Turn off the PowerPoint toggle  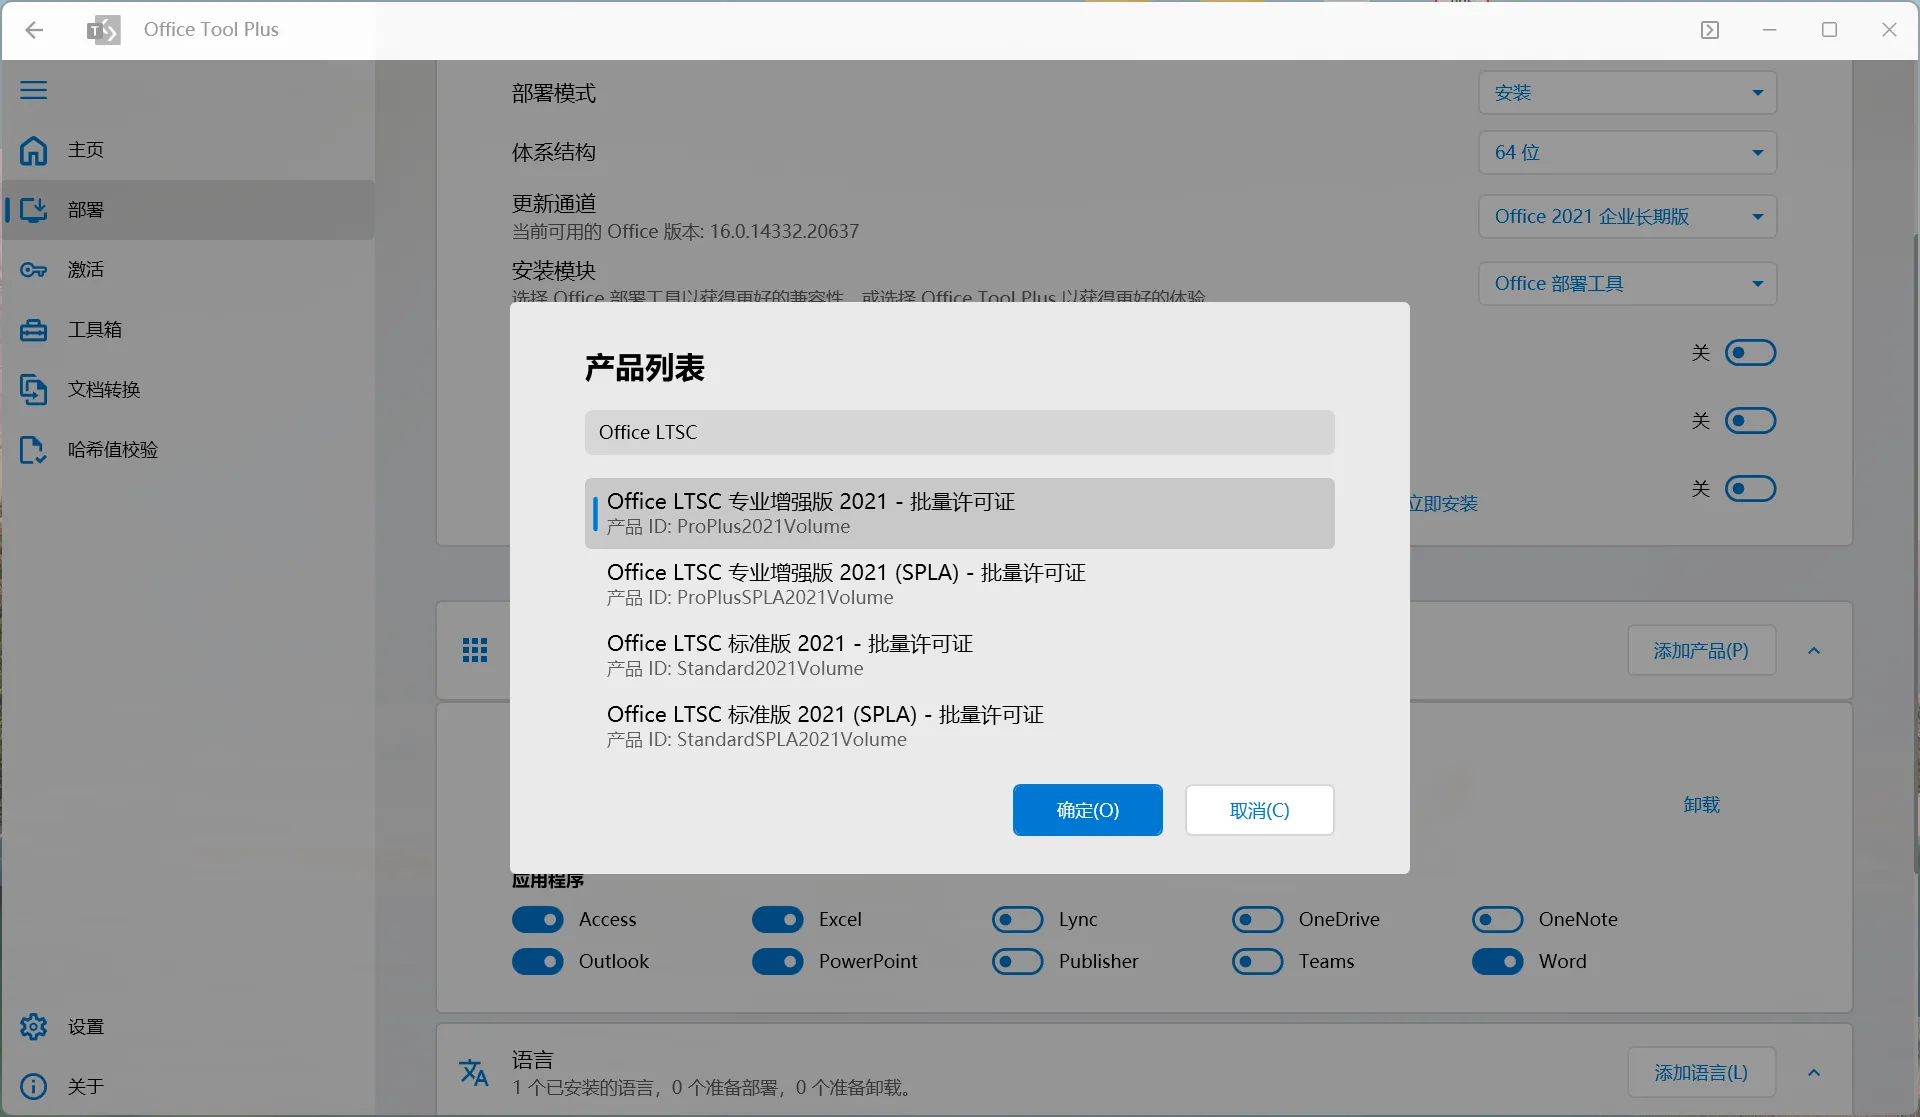pyautogui.click(x=779, y=961)
